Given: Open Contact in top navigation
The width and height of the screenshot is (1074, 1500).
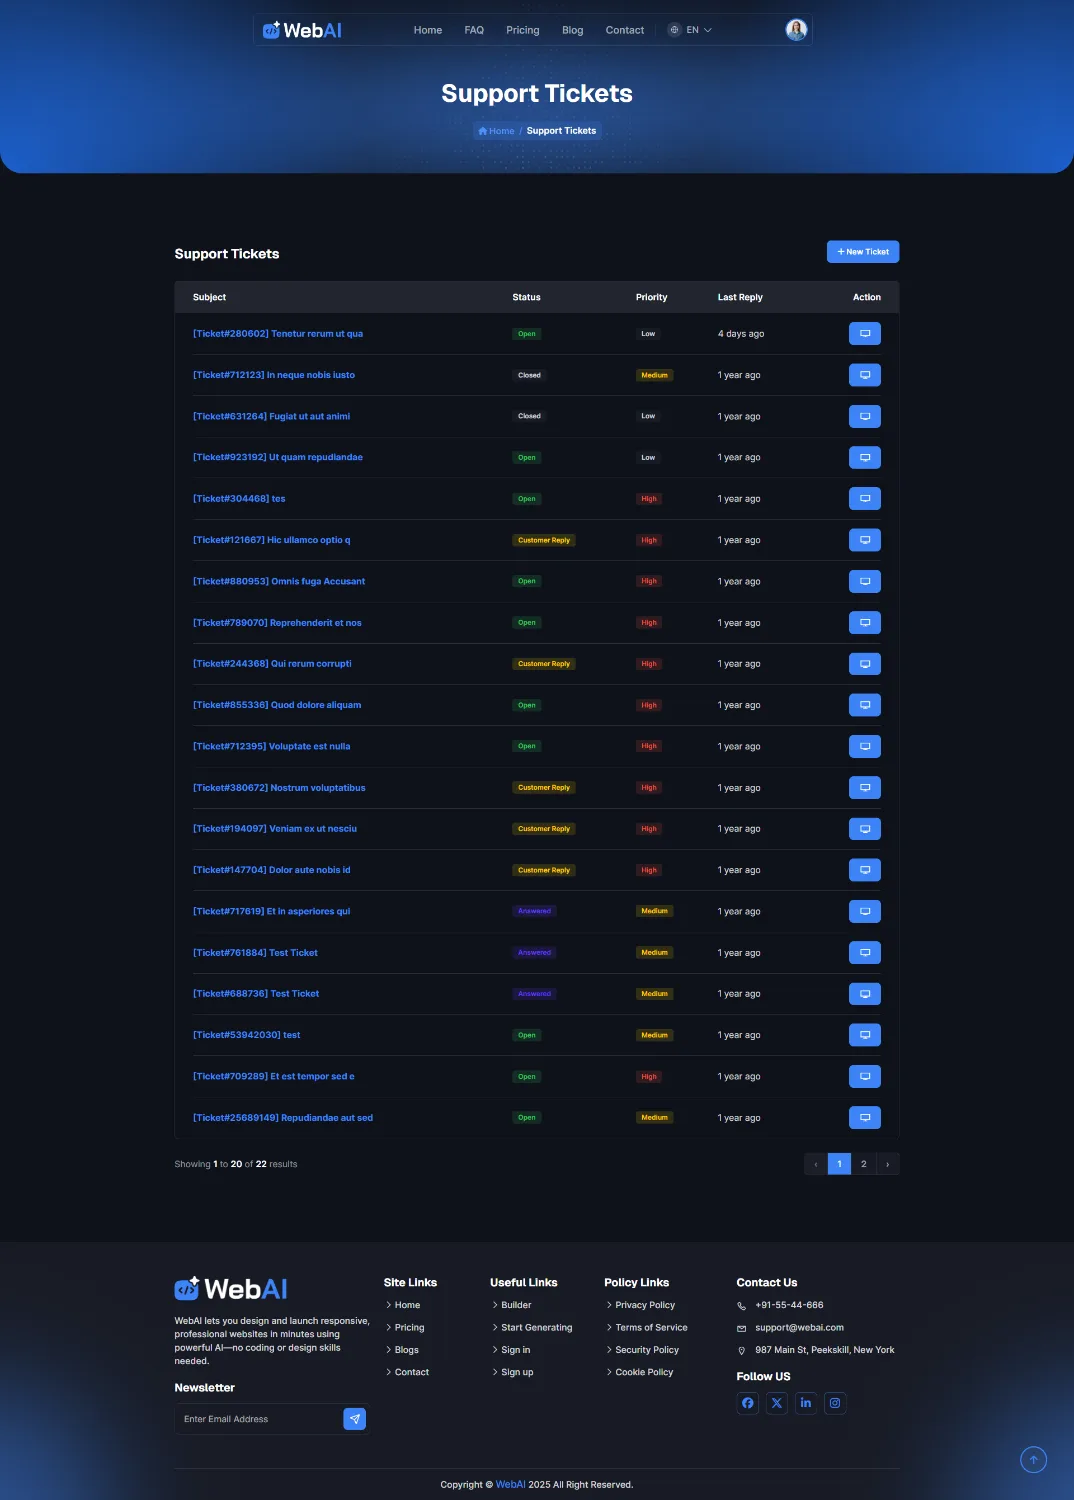Looking at the screenshot, I should click(625, 30).
